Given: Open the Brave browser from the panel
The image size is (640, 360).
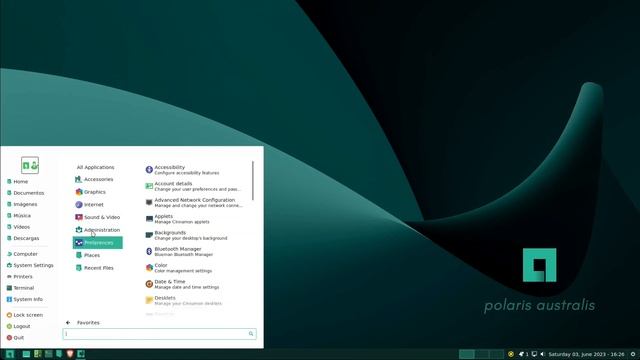Looking at the screenshot, I should (70, 354).
